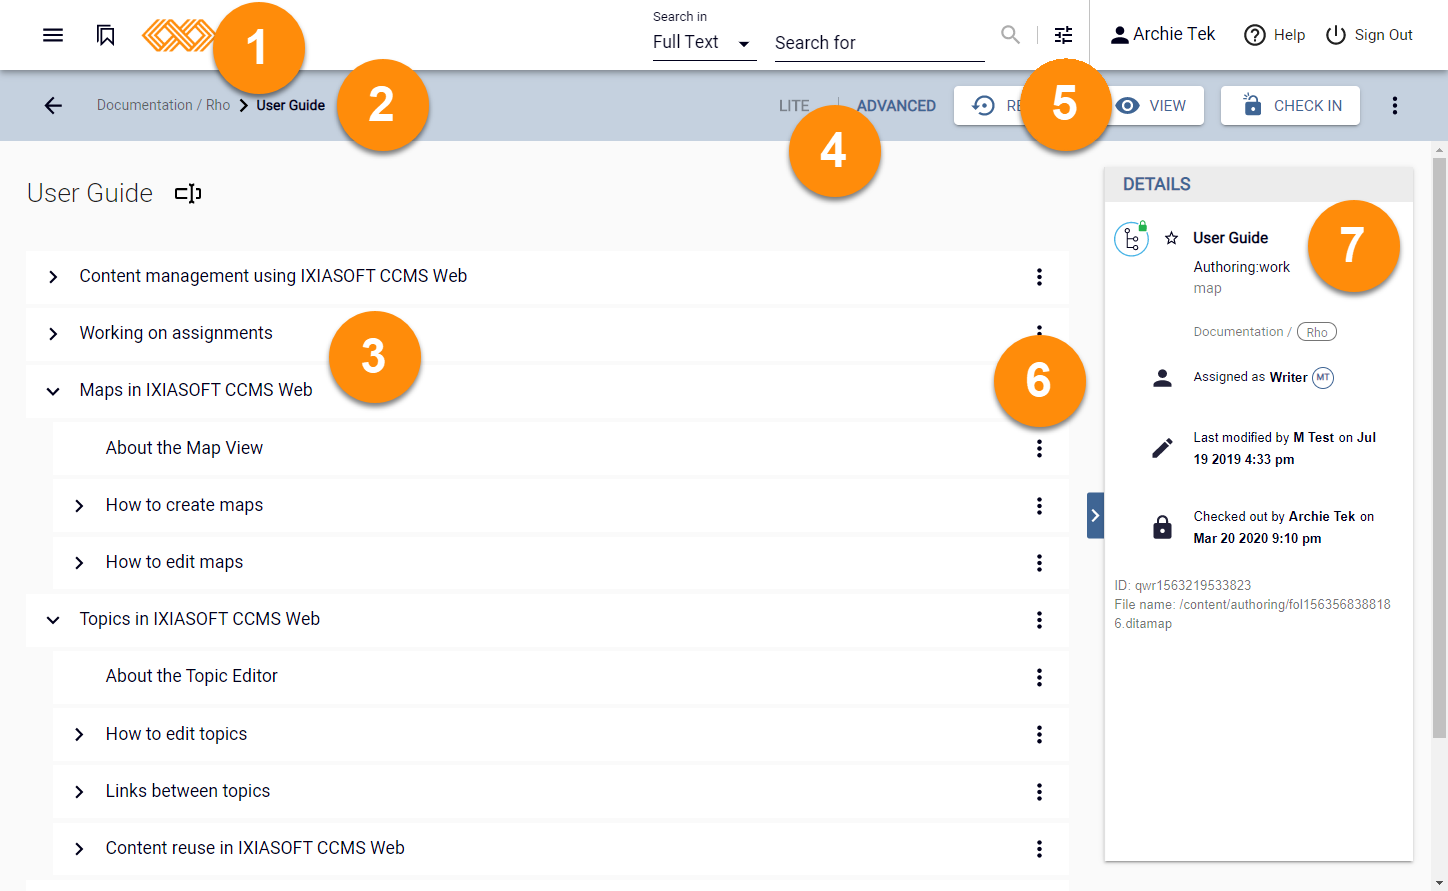Open Documentation / Rho breadcrumb
This screenshot has height=891, width=1448.
coord(163,105)
